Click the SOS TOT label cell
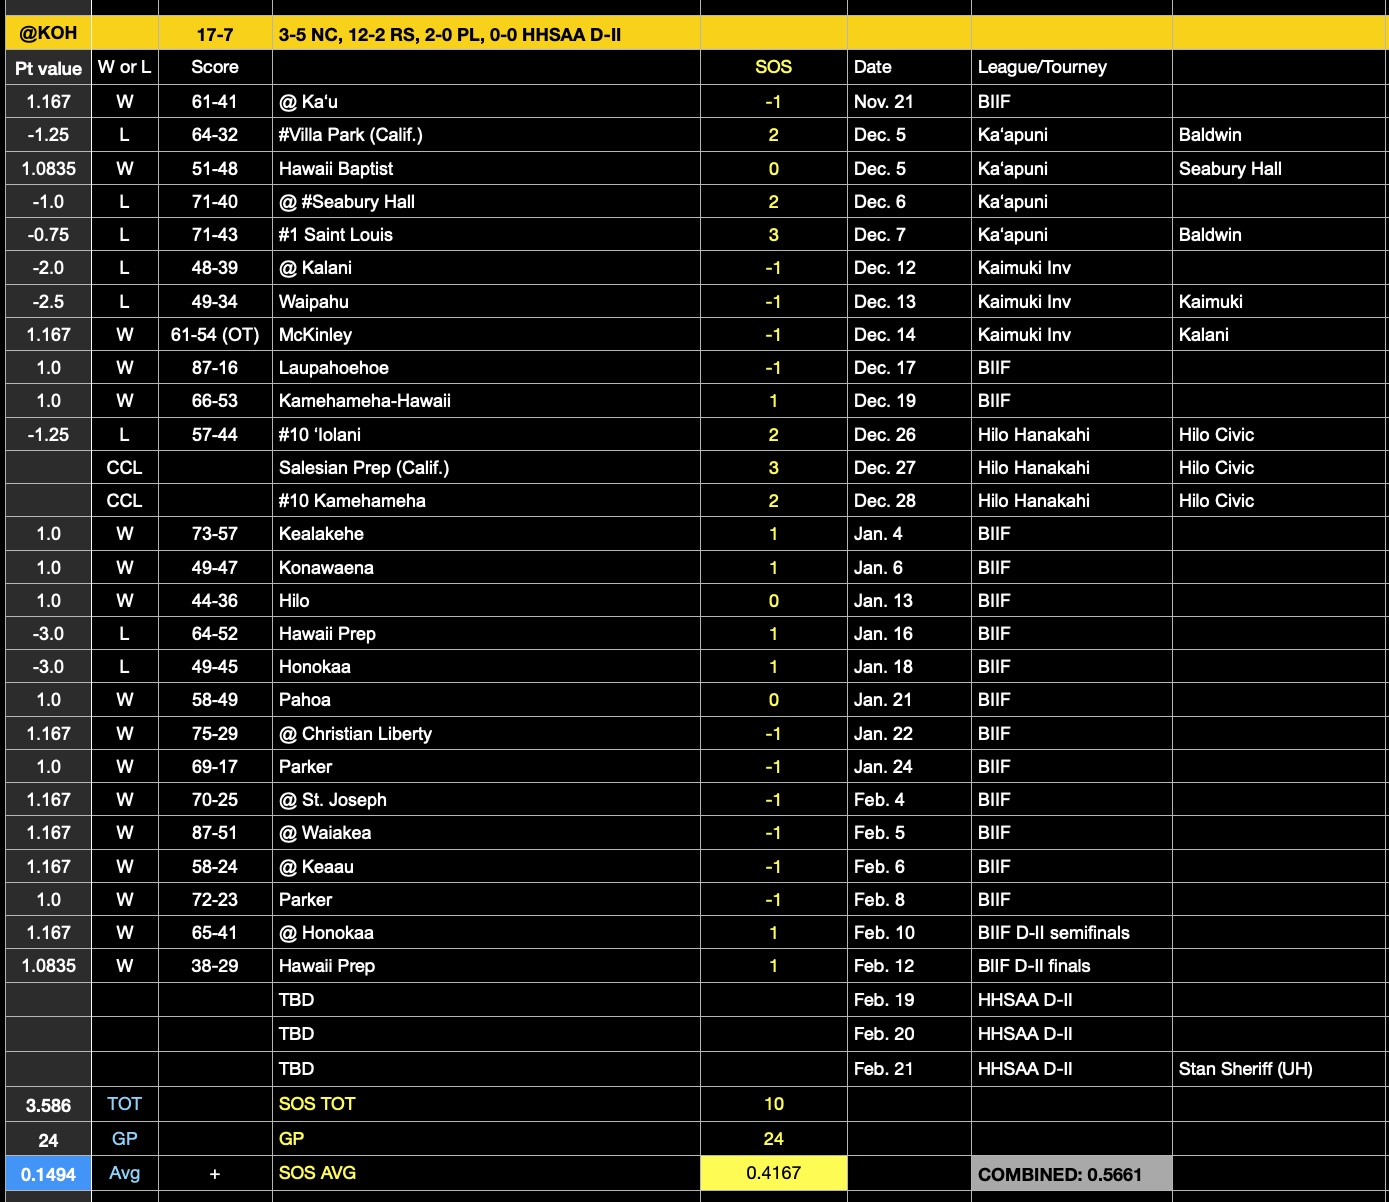This screenshot has width=1389, height=1202. 317,1104
